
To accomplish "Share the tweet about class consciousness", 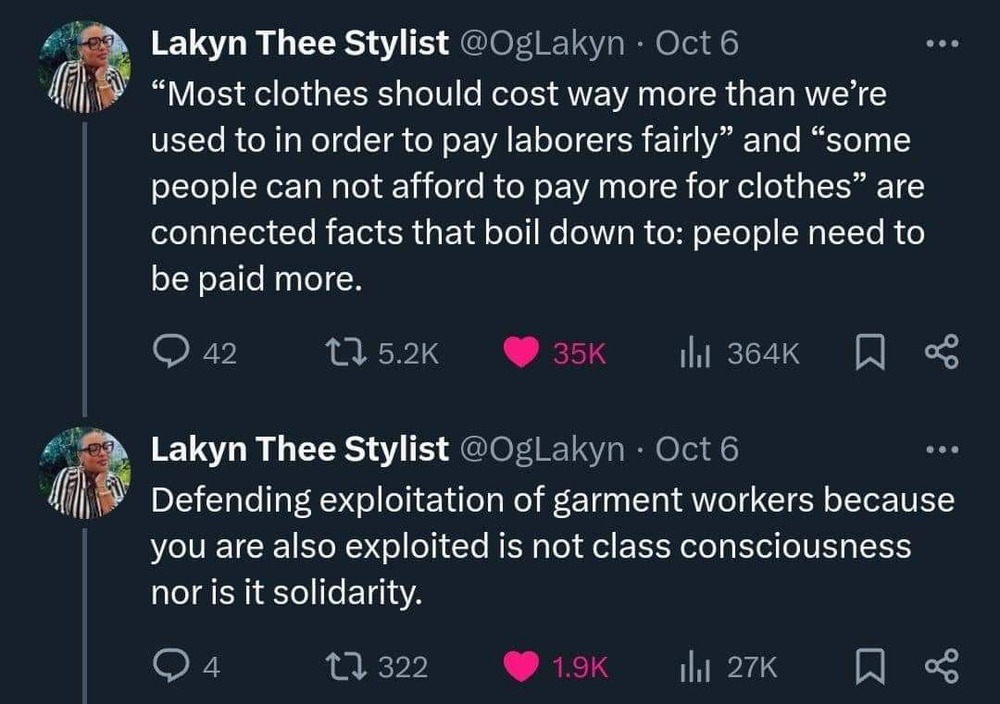I will [942, 667].
